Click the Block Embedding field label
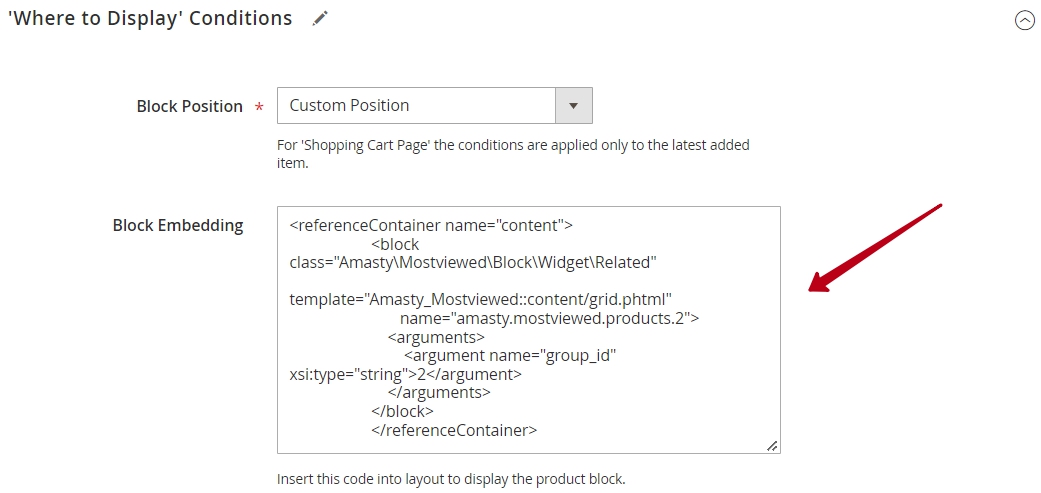1041x493 pixels. [x=178, y=226]
